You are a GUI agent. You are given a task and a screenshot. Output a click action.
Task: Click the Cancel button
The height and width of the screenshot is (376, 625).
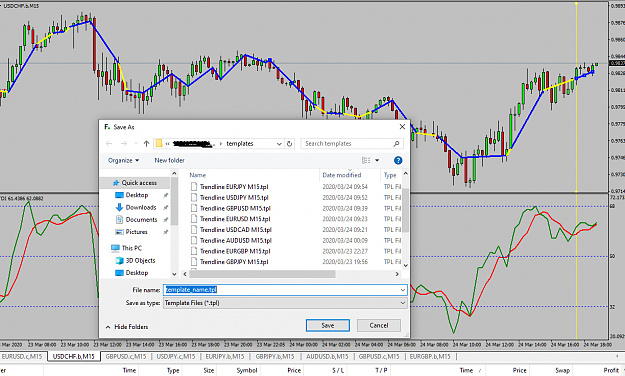click(x=379, y=325)
